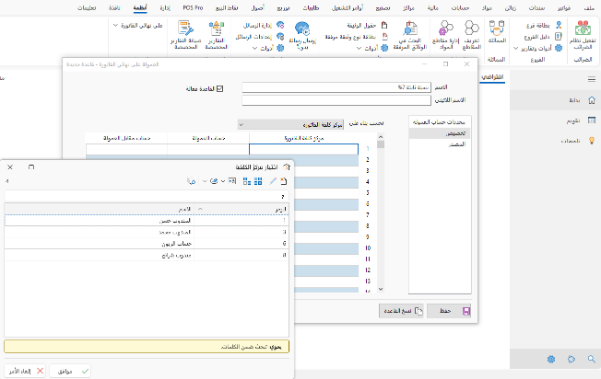Select cost center row number 3
Image resolution: width=601 pixels, height=379 pixels.
(x=146, y=232)
